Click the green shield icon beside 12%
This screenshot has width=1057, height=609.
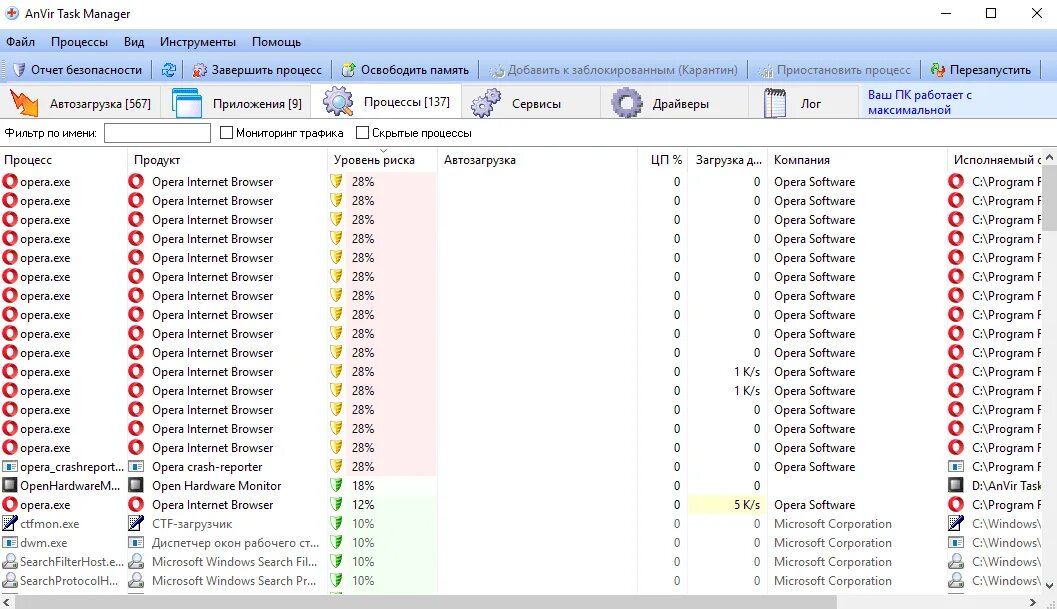[x=336, y=504]
